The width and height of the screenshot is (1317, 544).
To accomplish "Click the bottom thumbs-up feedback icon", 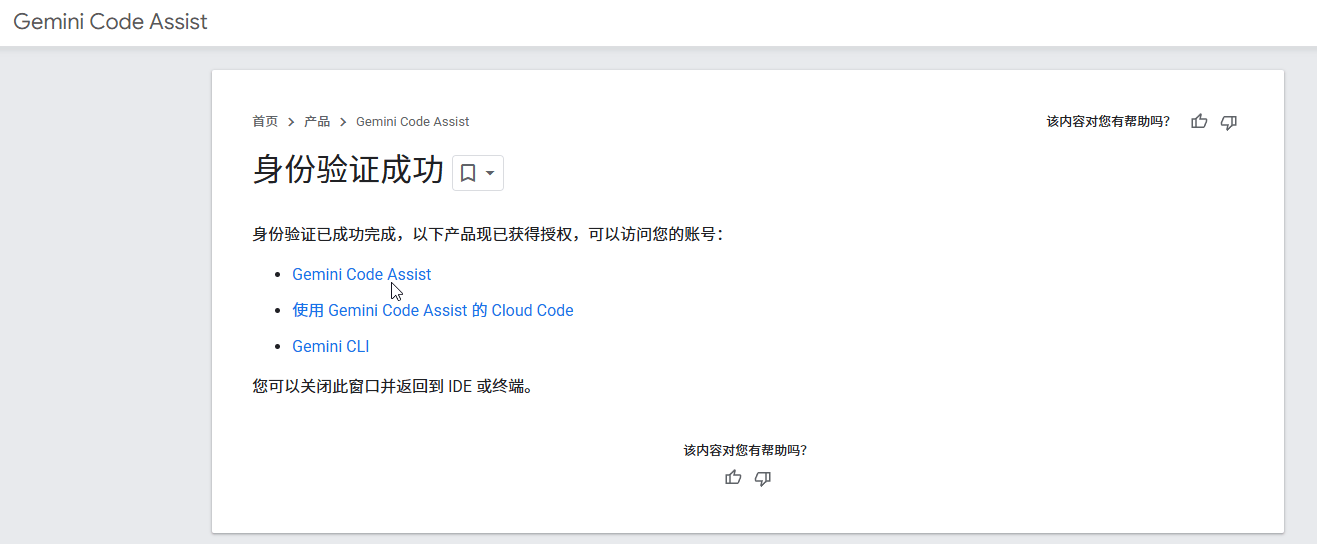I will [x=733, y=478].
